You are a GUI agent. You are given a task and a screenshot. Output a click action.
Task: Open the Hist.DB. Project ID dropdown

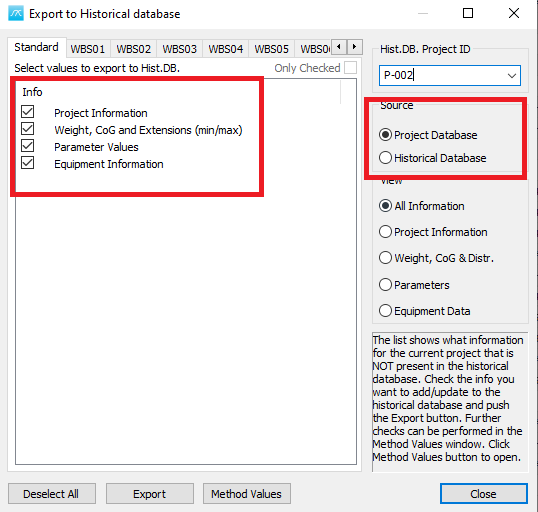[512, 75]
